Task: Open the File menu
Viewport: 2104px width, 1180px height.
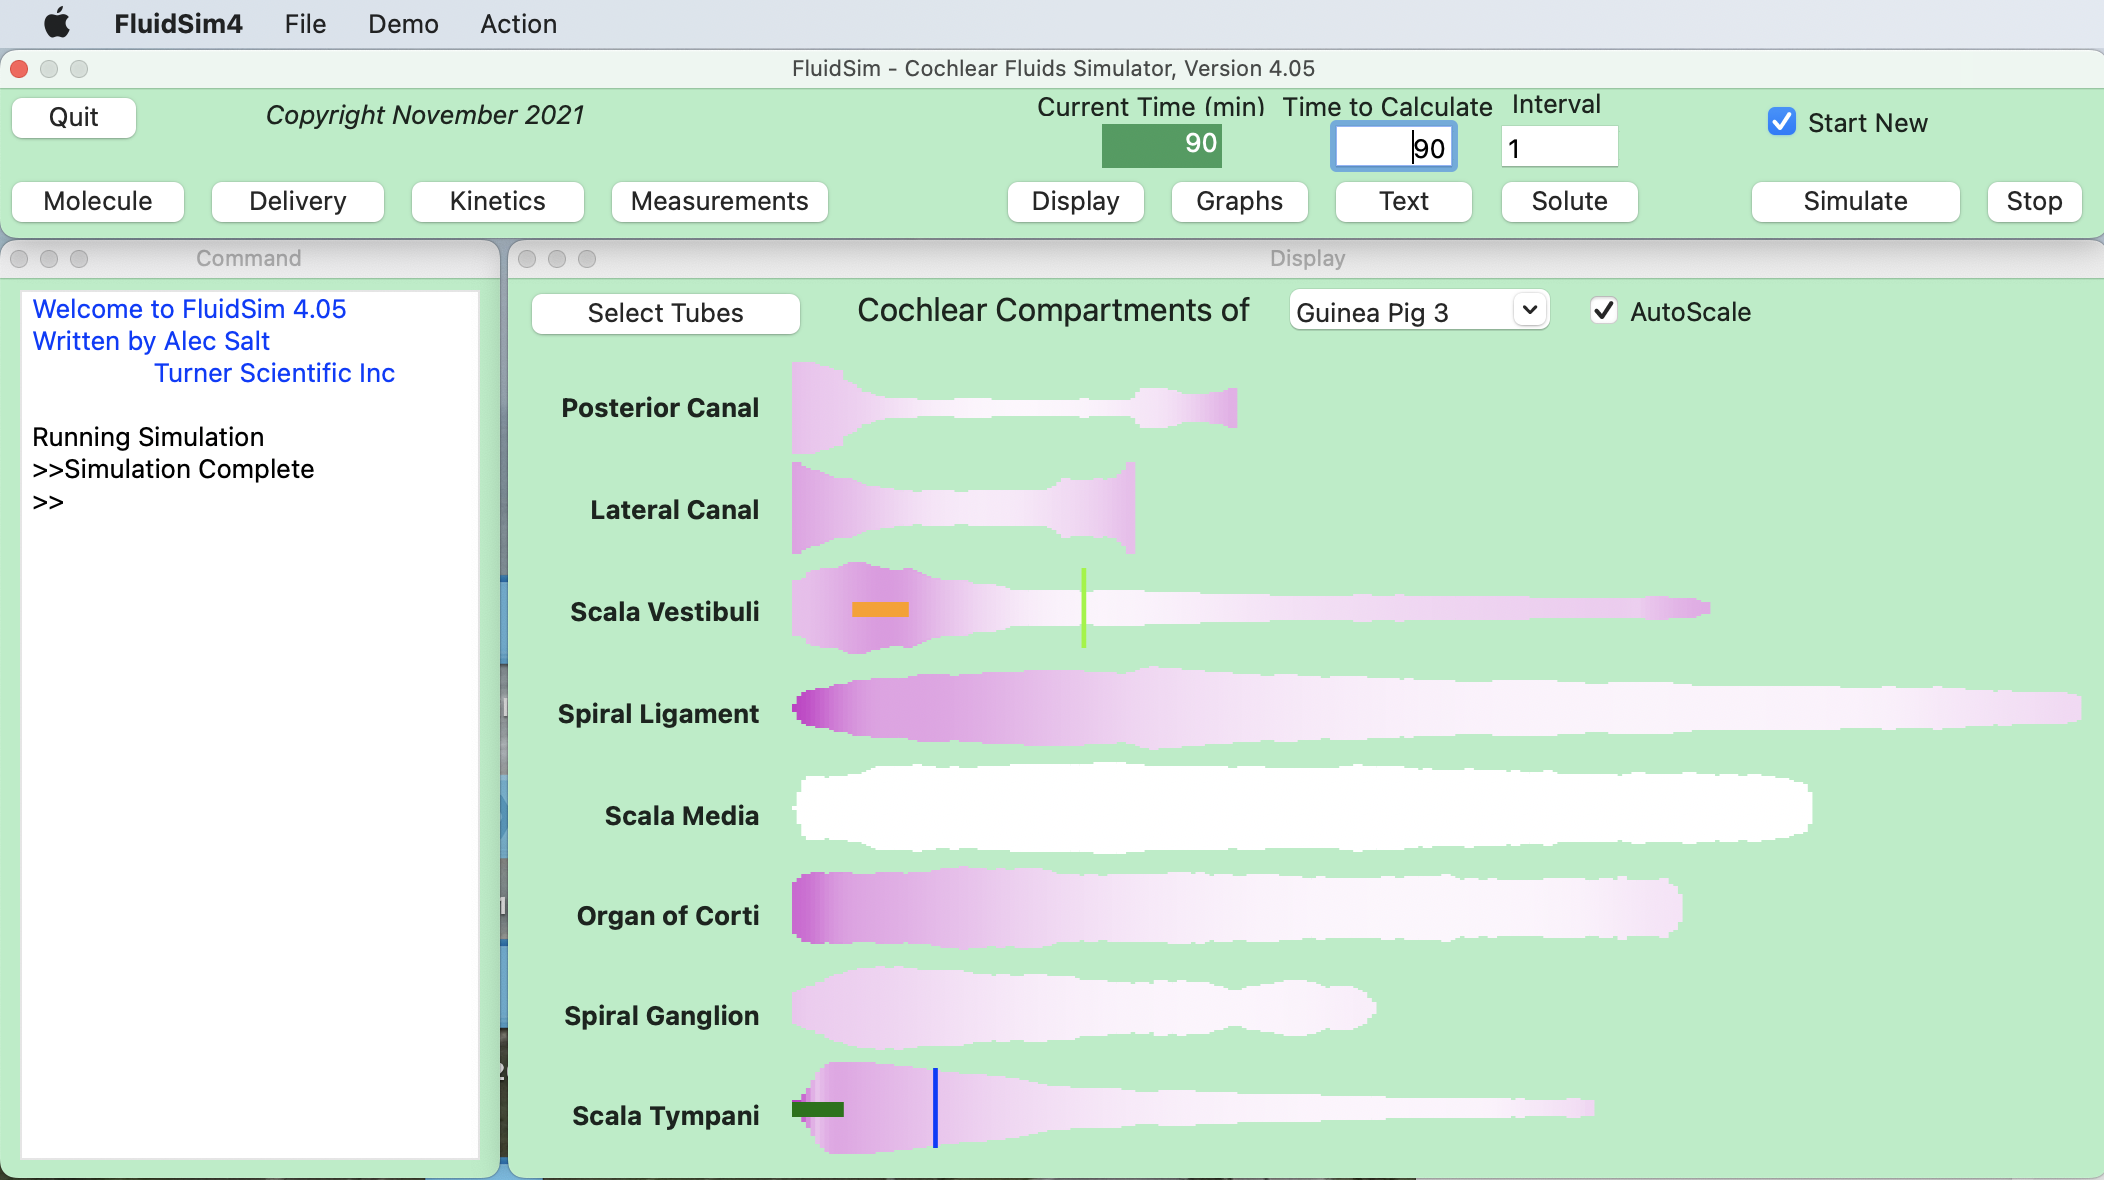Action: tap(305, 24)
